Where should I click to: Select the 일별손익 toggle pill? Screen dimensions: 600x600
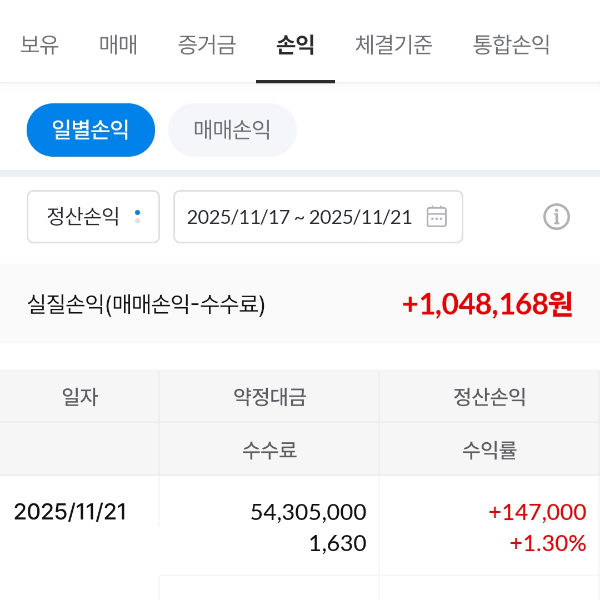click(91, 130)
